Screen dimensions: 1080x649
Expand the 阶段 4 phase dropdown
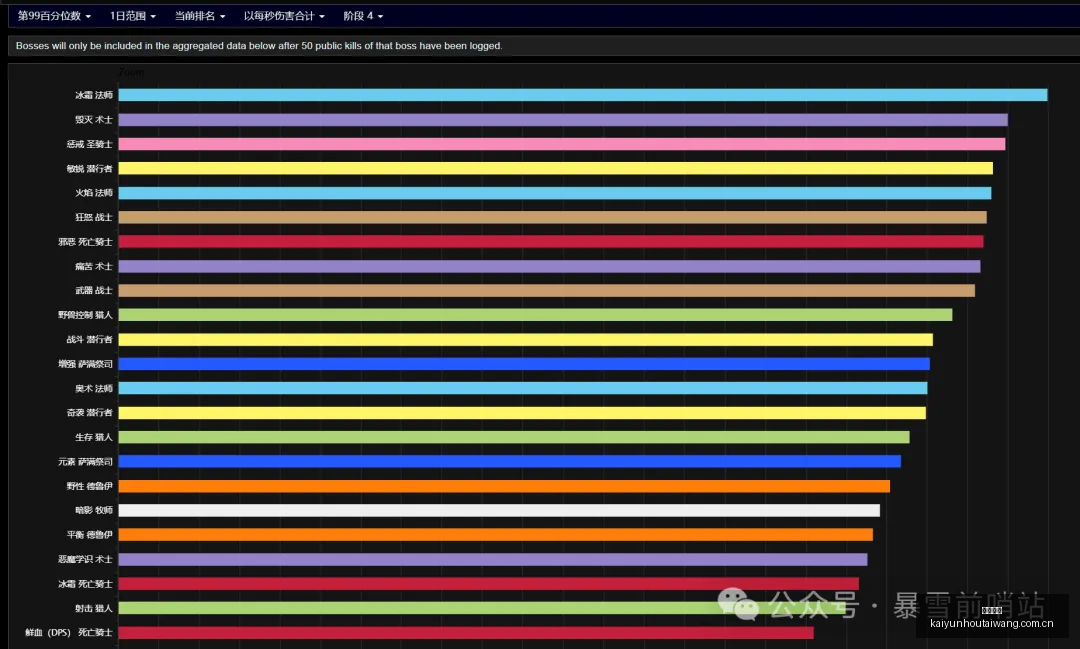[x=363, y=16]
